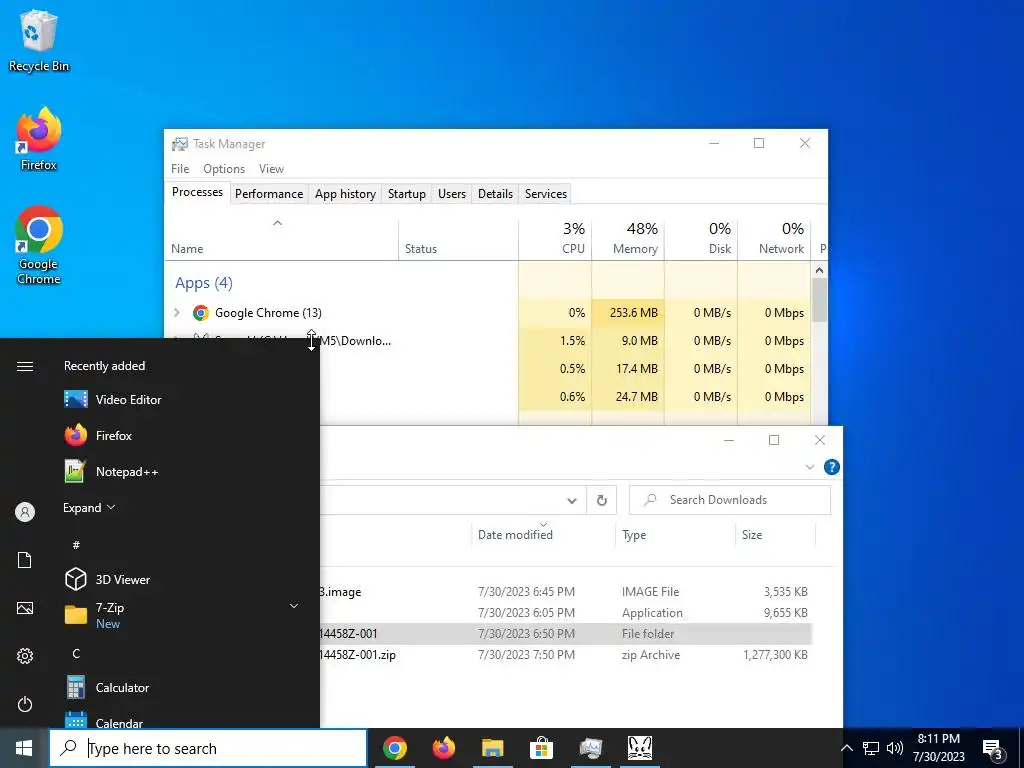Open Video Editor from Recently added
Image resolution: width=1024 pixels, height=768 pixels.
point(112,400)
